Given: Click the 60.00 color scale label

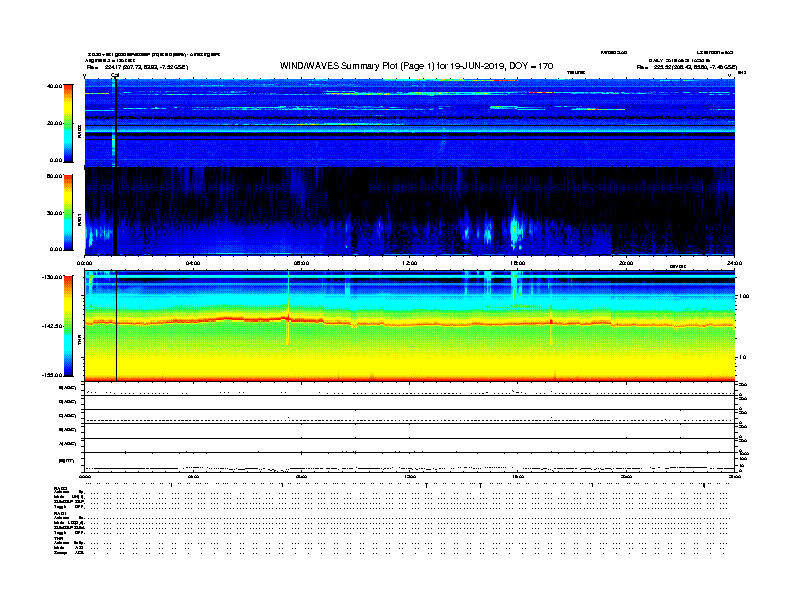Looking at the screenshot, I should (x=54, y=176).
